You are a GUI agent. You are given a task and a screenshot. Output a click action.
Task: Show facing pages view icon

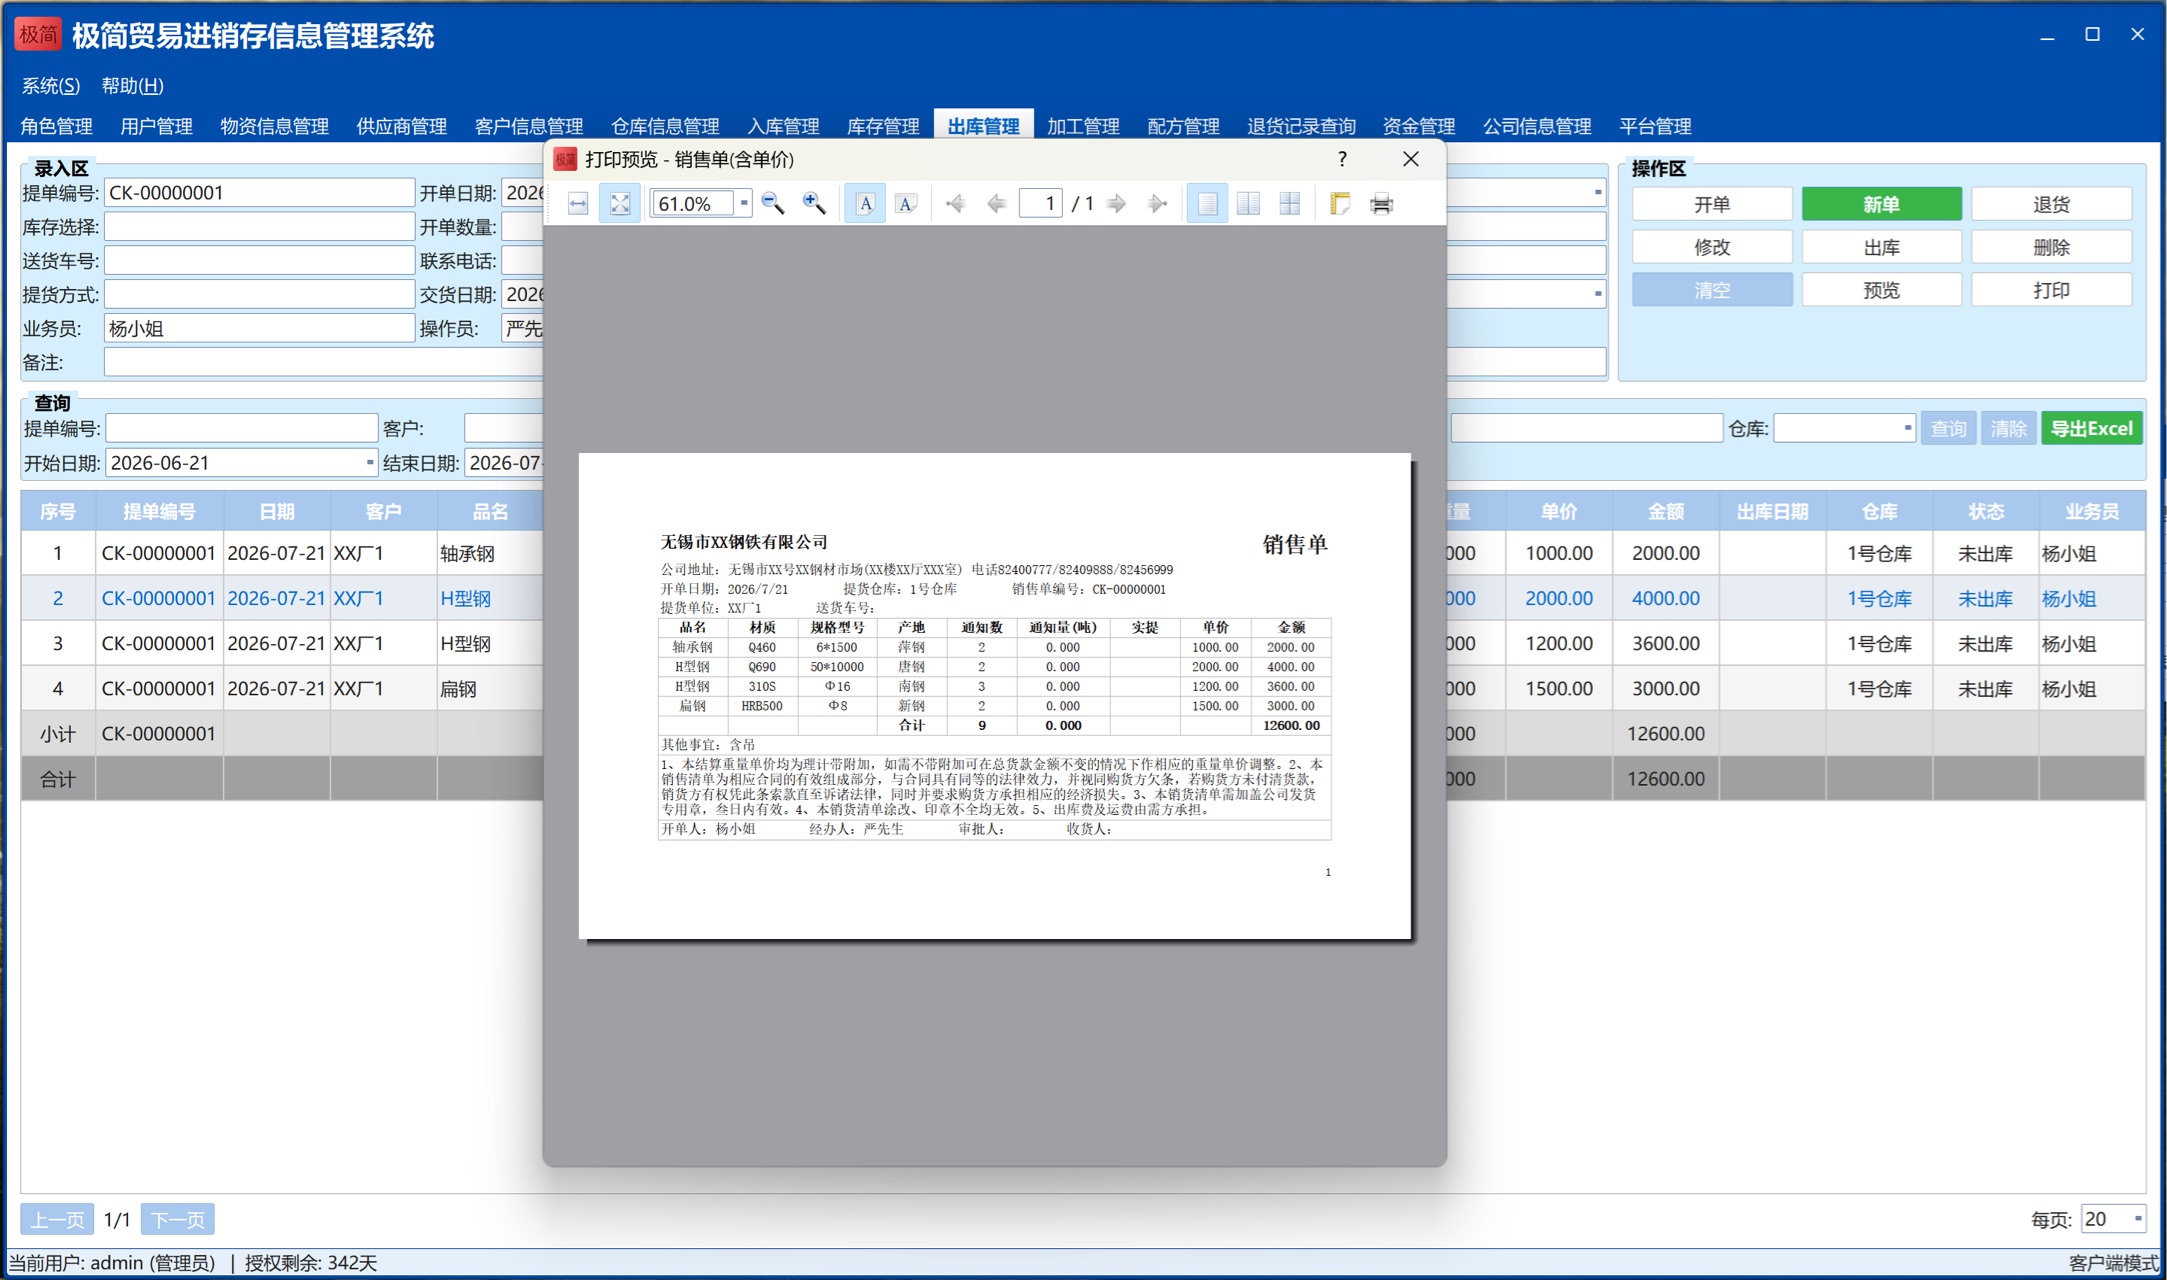1249,204
